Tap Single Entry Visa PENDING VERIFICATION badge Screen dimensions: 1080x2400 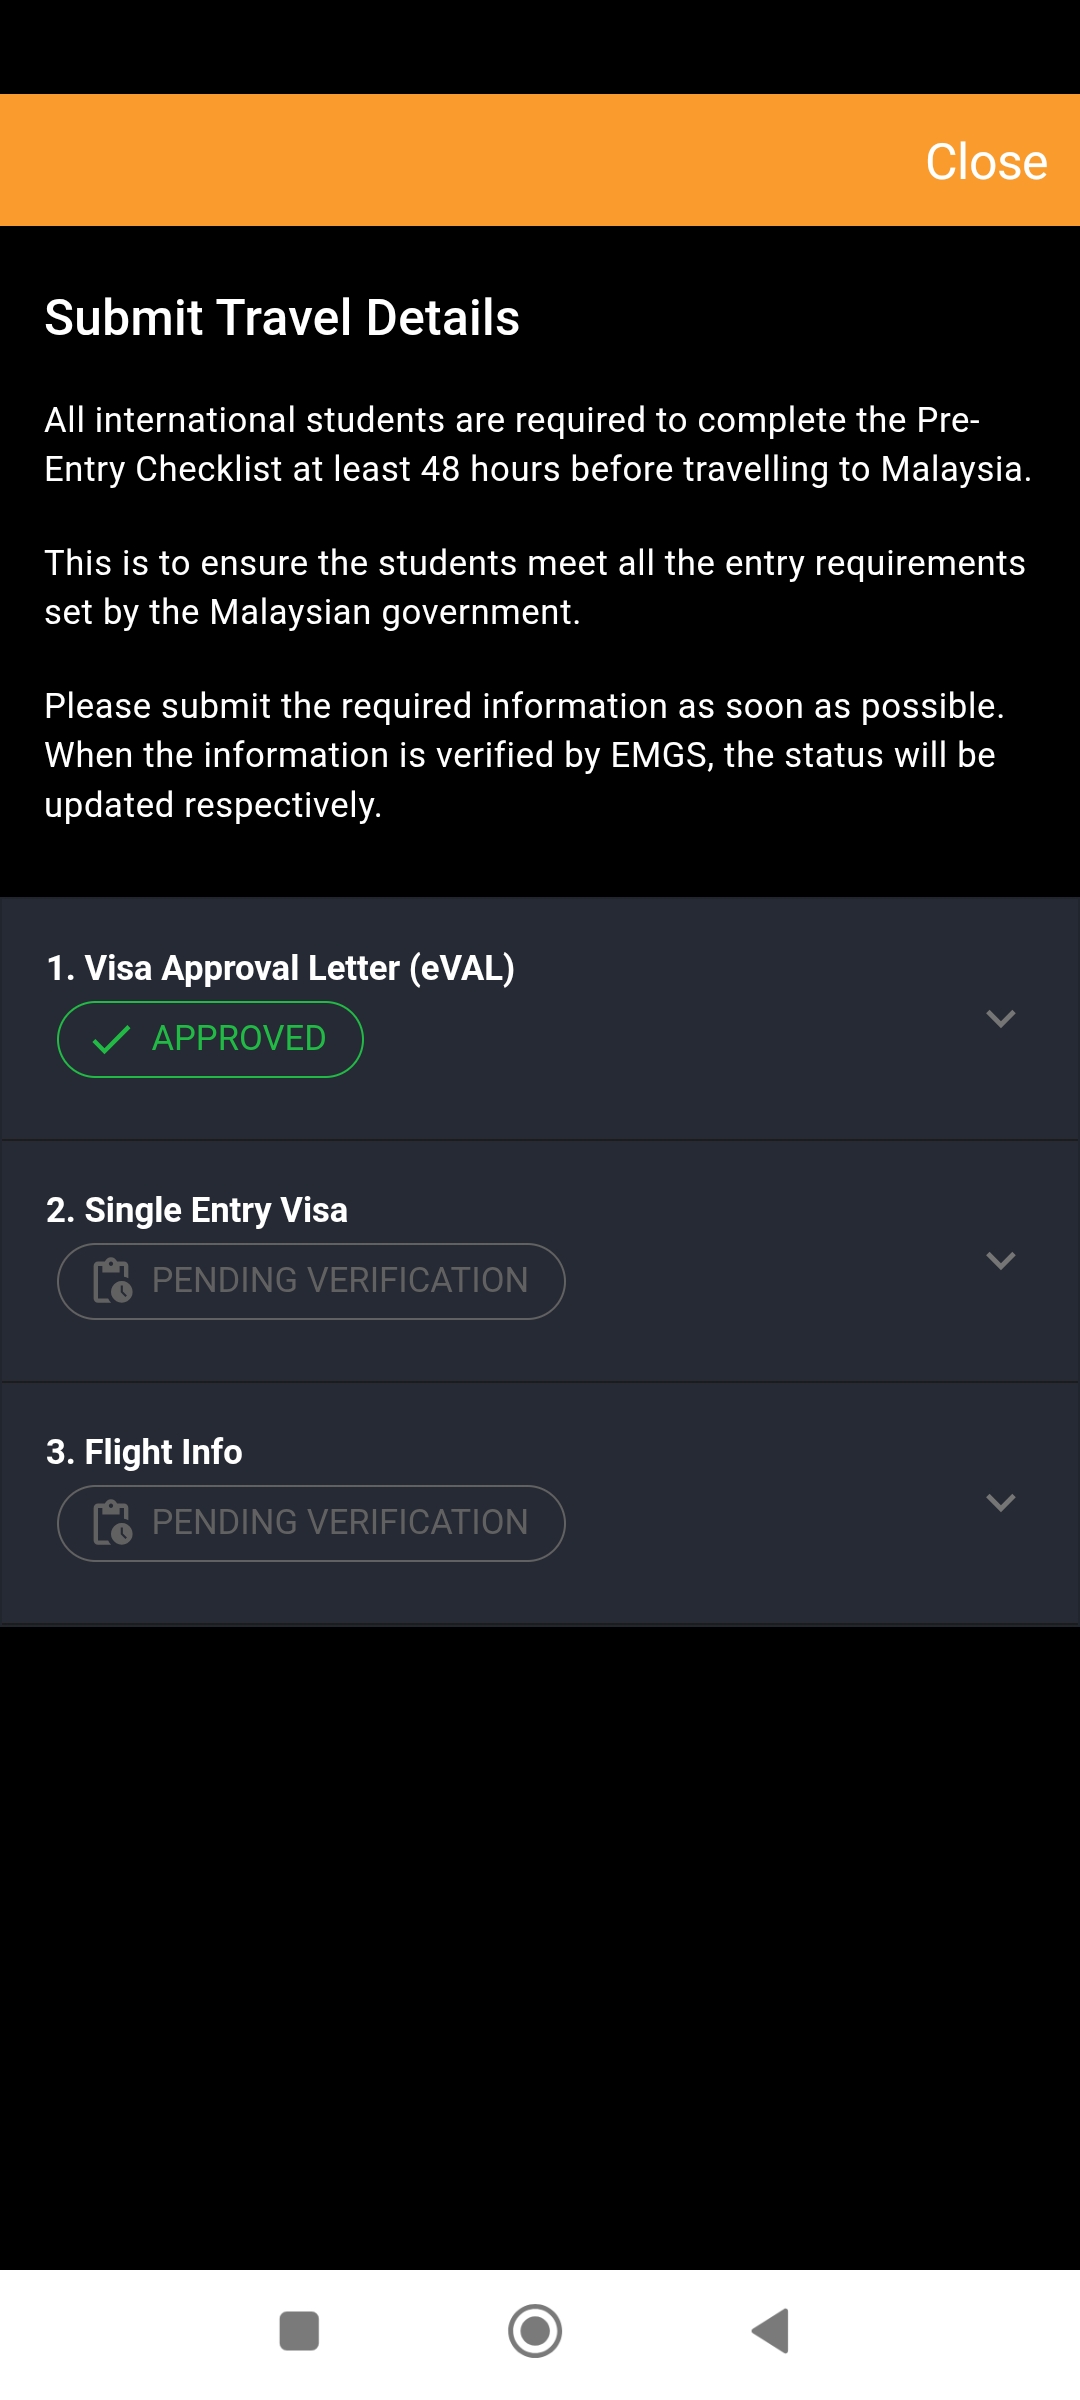[x=311, y=1281]
